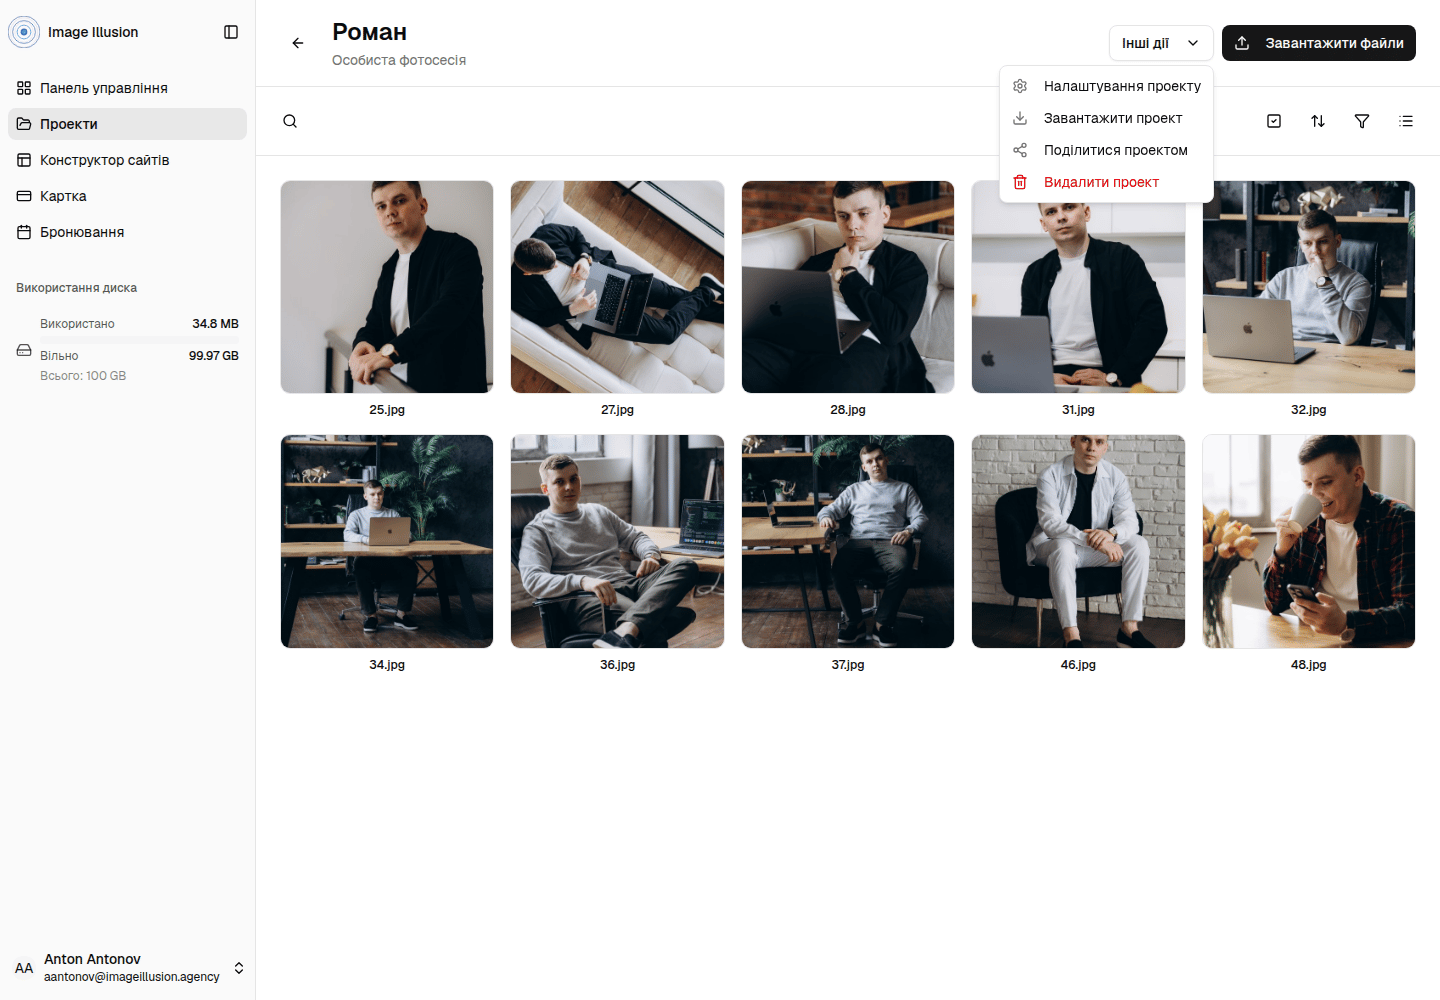The image size is (1440, 1000).
Task: Click the Image Illusion logo
Action: (24, 32)
